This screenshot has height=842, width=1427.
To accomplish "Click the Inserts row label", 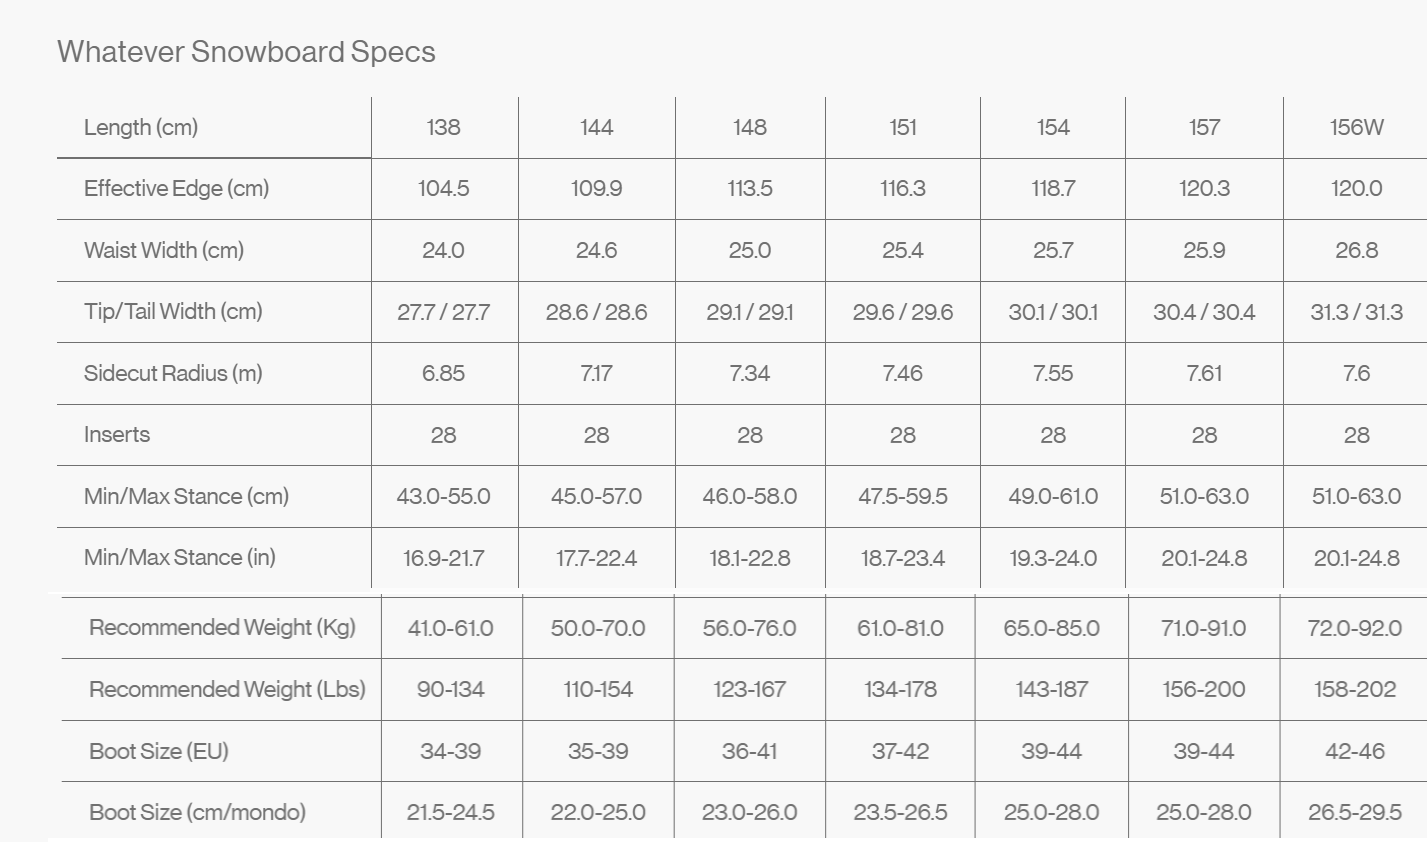I will point(117,435).
